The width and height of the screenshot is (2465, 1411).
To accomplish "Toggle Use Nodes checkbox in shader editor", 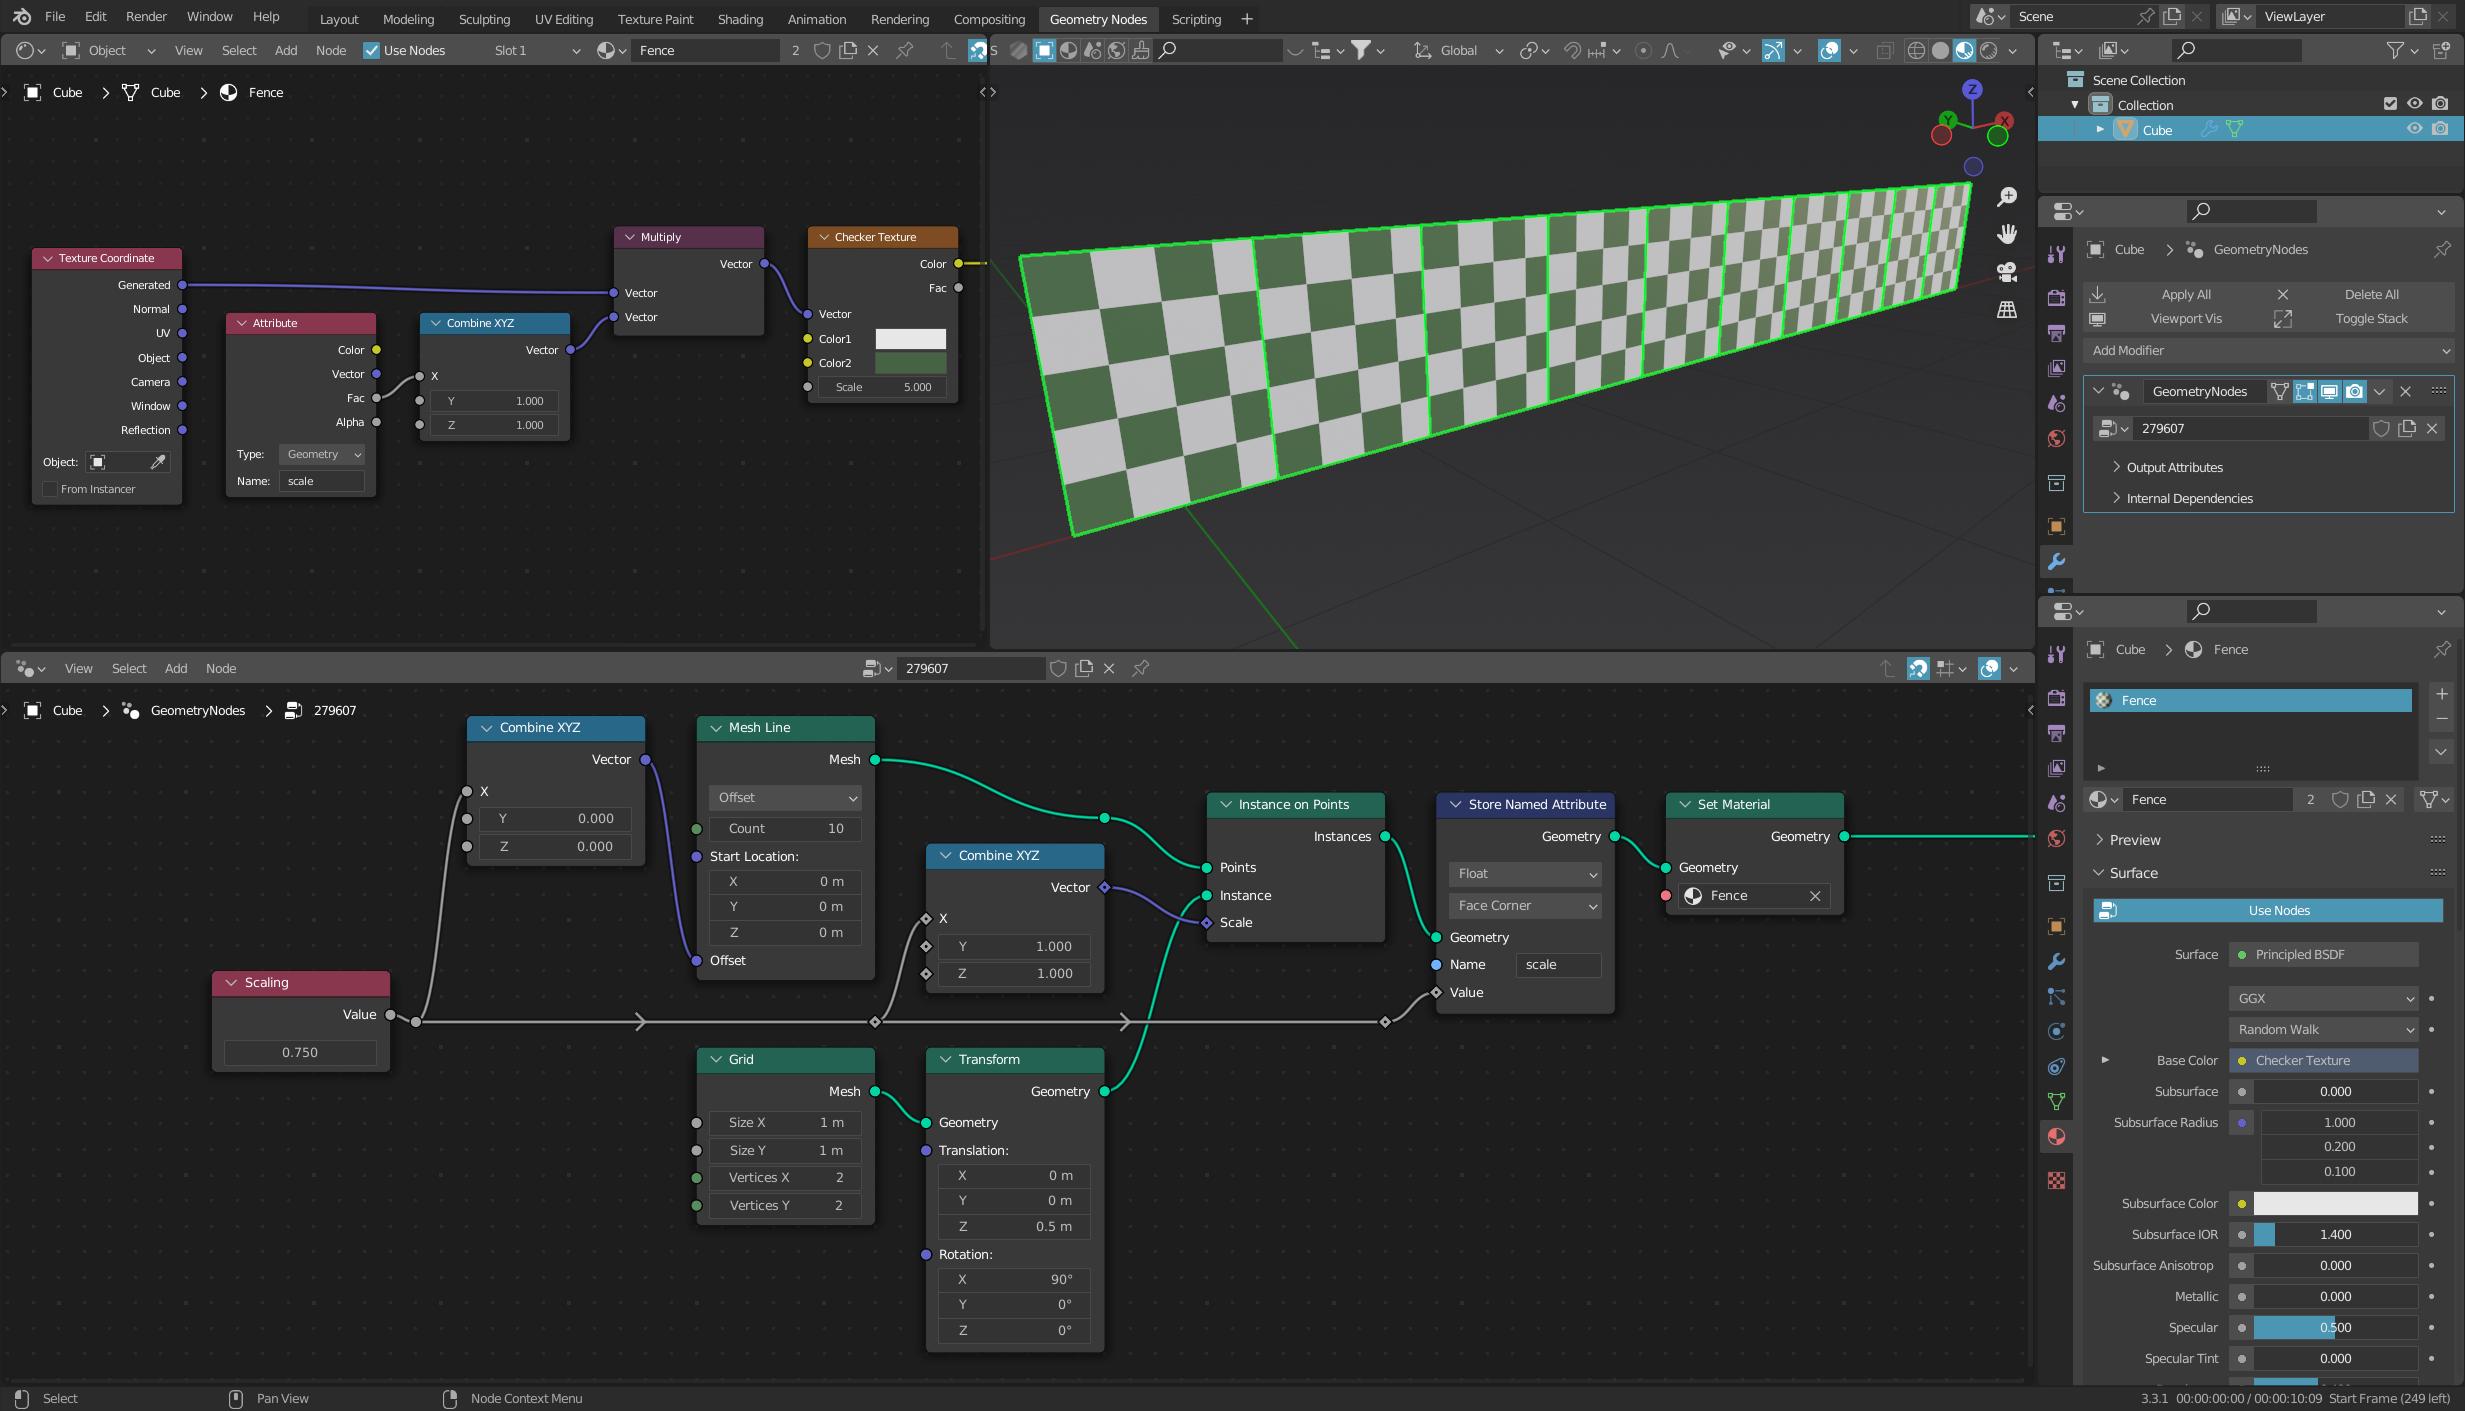I will tap(371, 50).
